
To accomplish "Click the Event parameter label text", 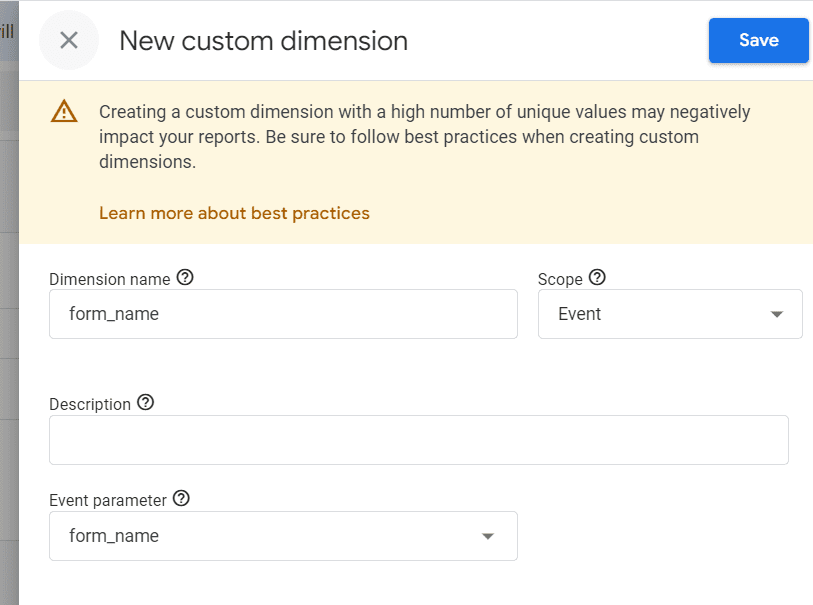I will coord(108,499).
